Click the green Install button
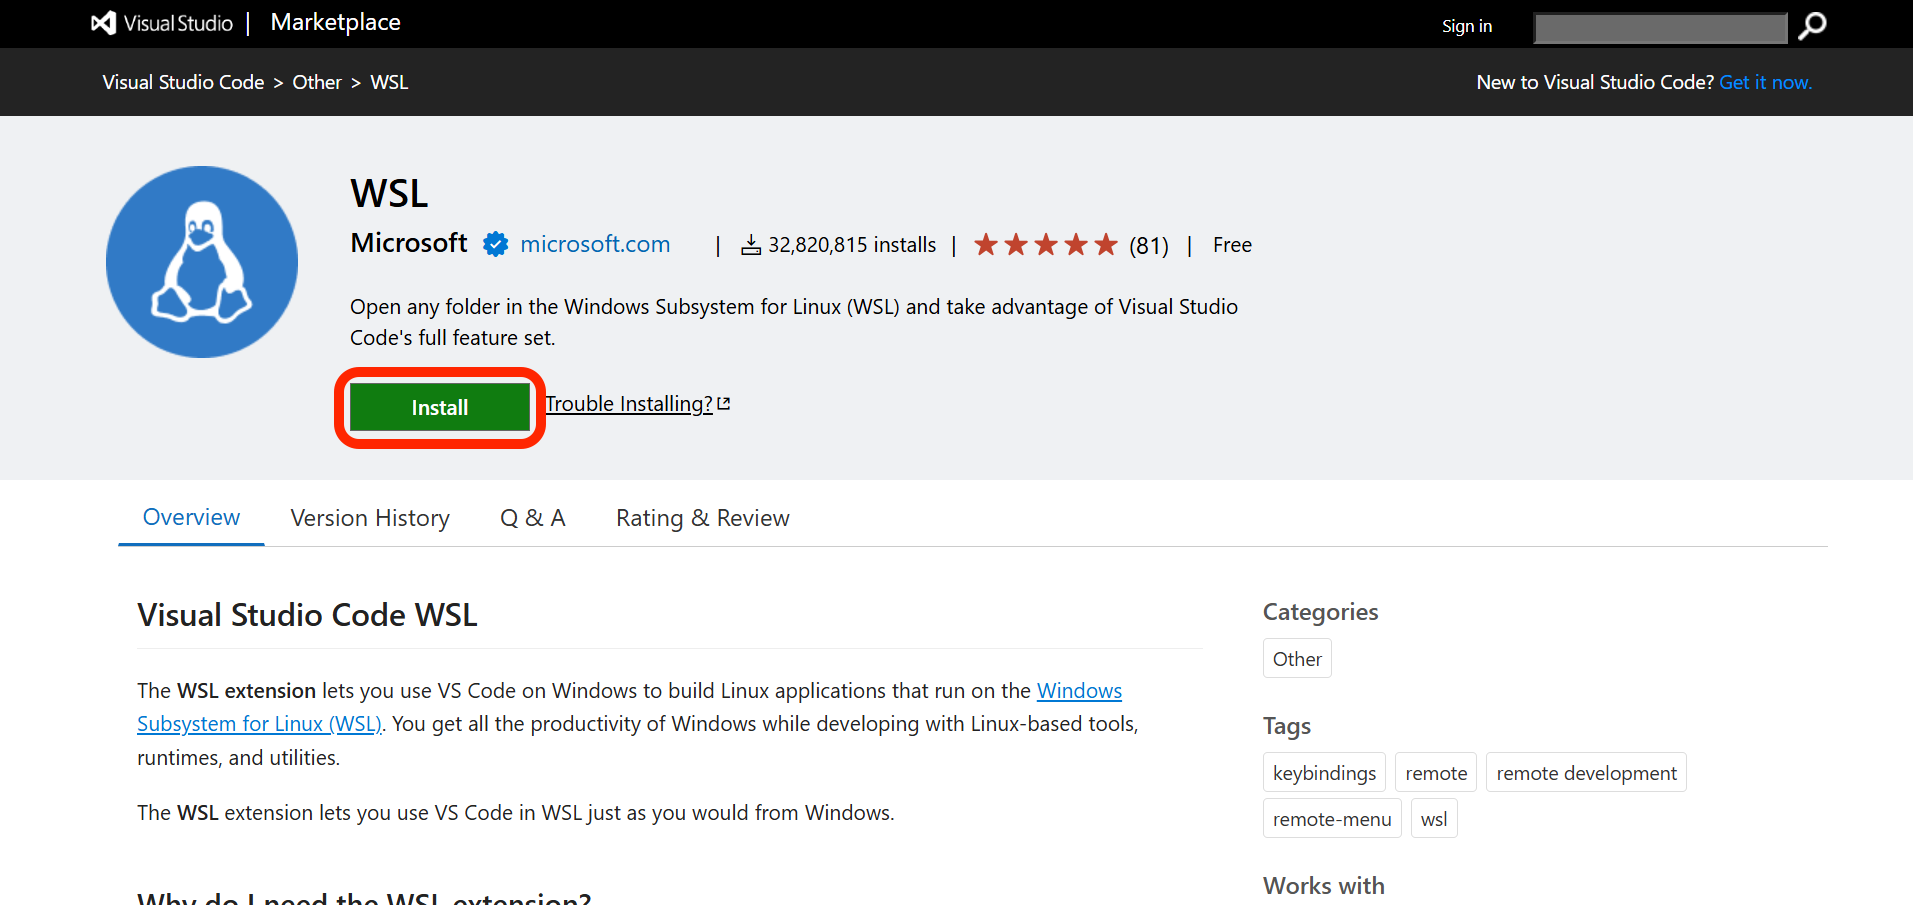This screenshot has height=905, width=1913. [438, 407]
